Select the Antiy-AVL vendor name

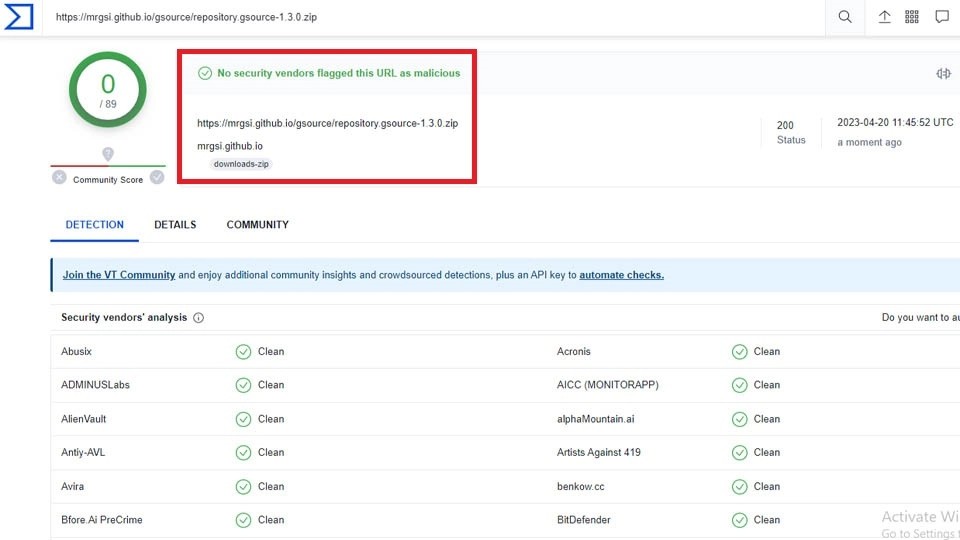[83, 452]
